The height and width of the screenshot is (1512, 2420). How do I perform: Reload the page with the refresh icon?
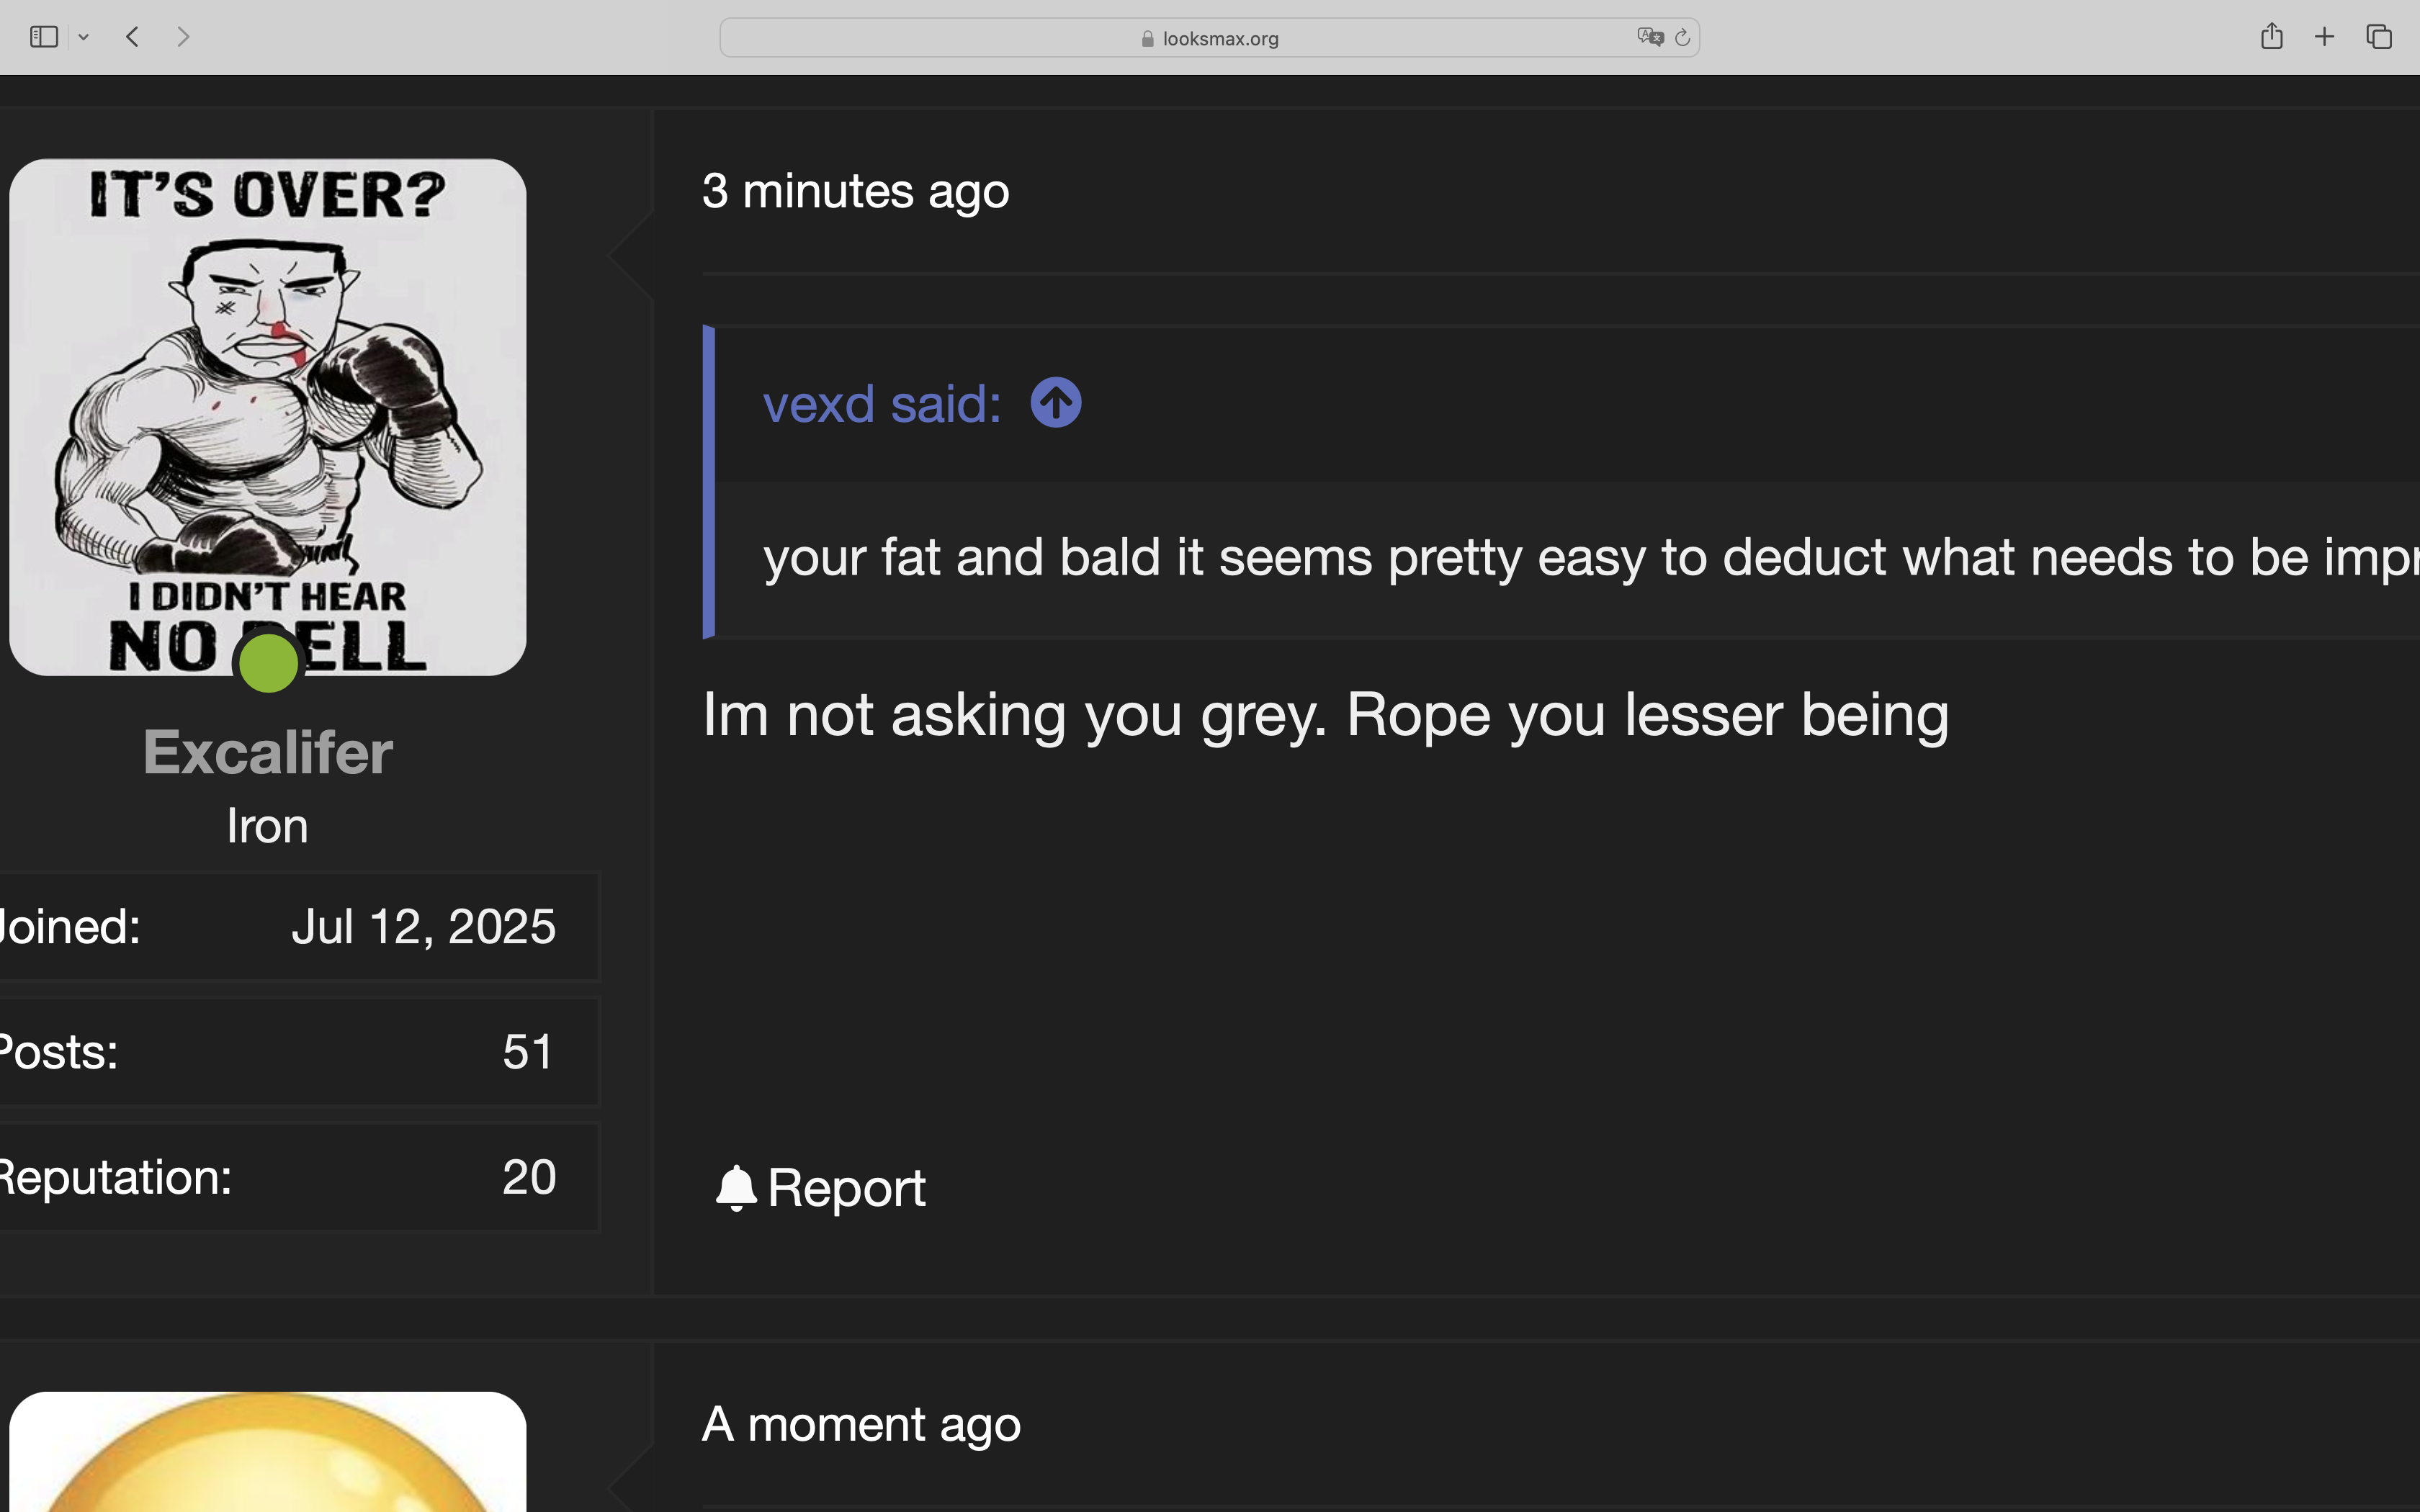[1682, 38]
